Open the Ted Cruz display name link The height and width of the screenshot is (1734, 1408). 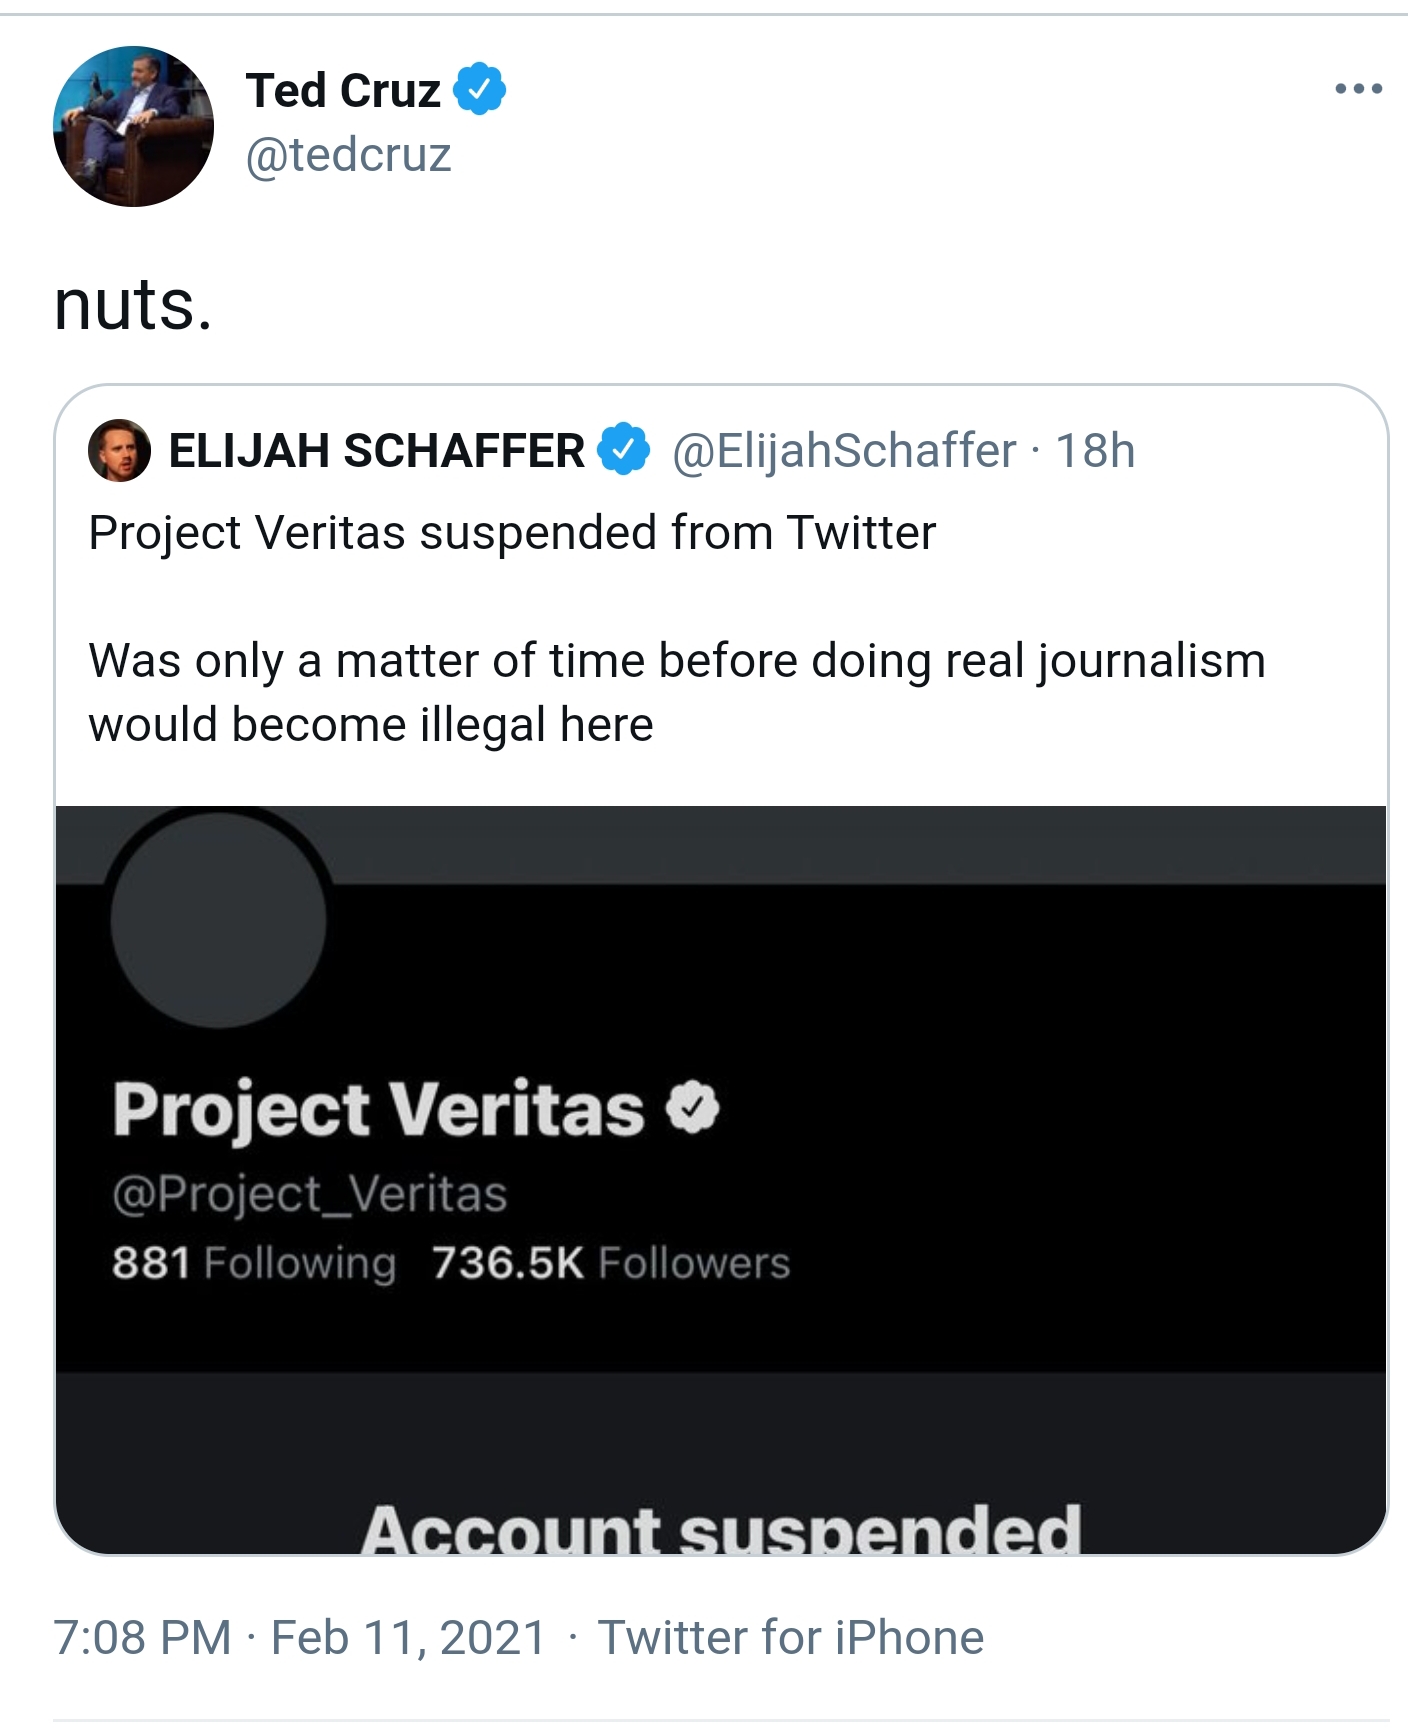pyautogui.click(x=343, y=90)
